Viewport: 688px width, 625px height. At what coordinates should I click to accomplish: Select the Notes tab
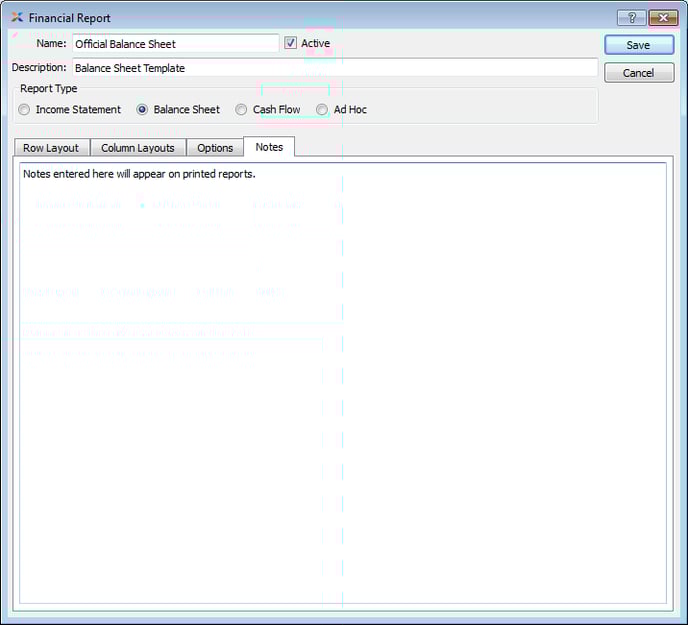click(x=269, y=147)
